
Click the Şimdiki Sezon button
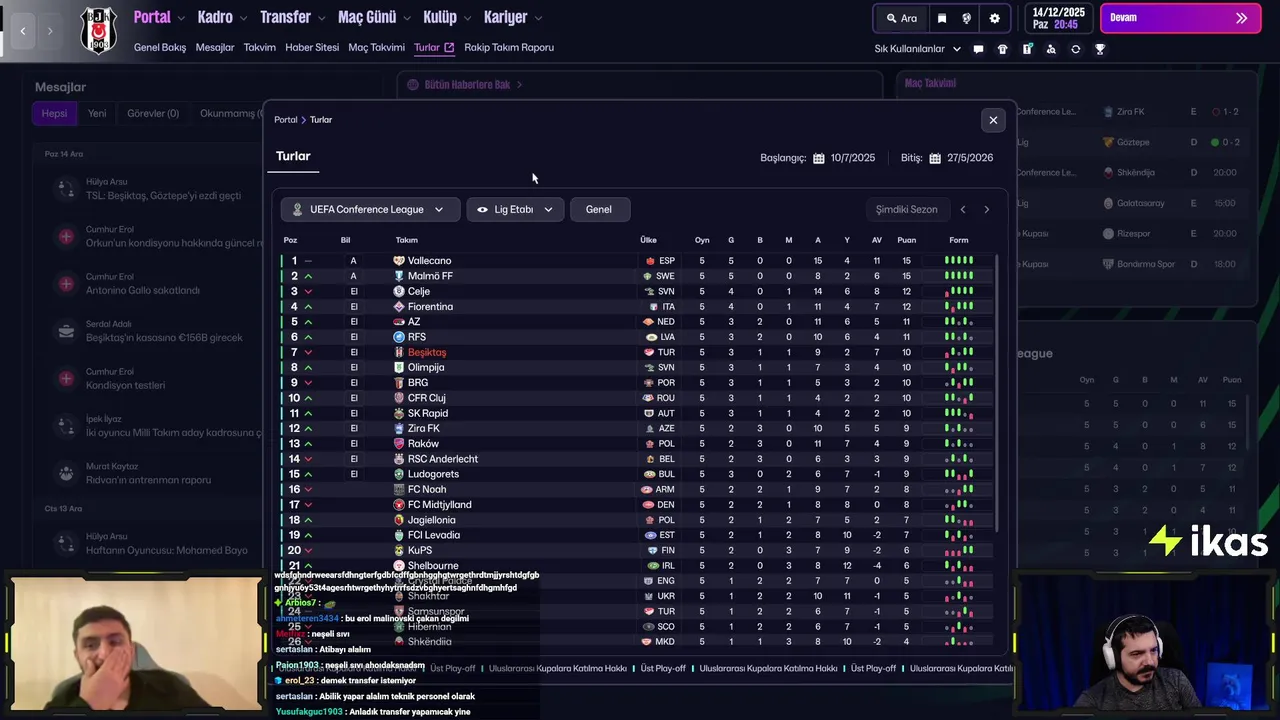point(907,209)
